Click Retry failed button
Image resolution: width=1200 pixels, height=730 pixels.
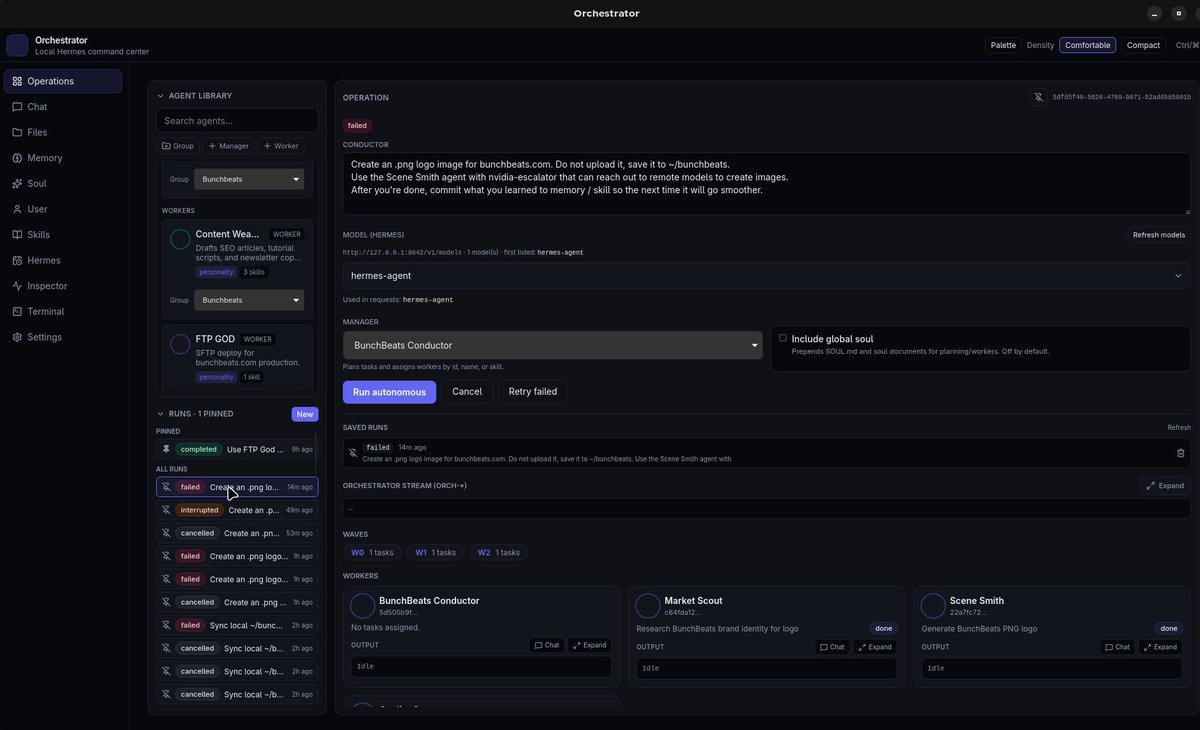(x=533, y=392)
